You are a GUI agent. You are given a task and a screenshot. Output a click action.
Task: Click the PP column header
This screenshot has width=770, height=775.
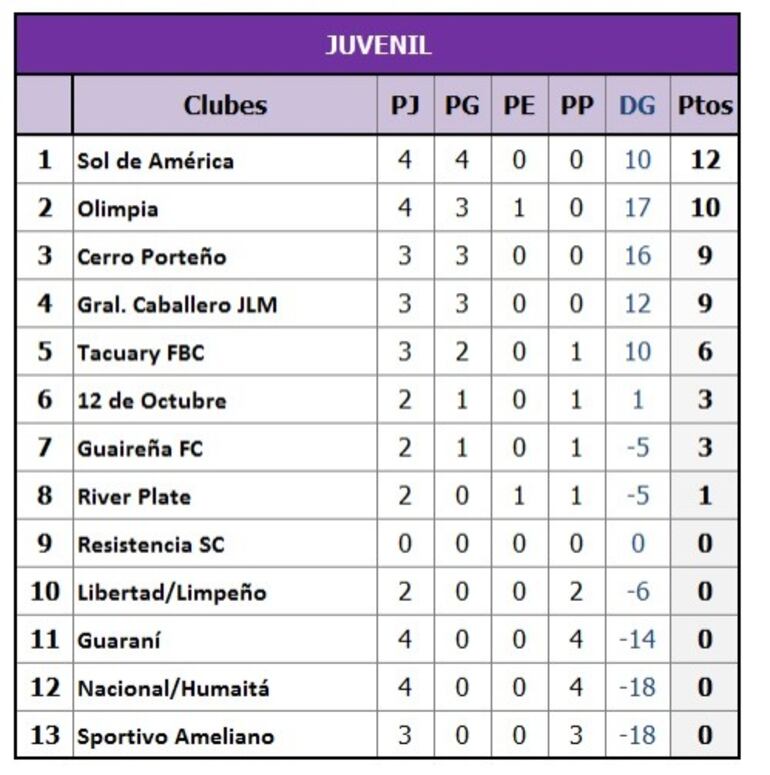tap(576, 105)
